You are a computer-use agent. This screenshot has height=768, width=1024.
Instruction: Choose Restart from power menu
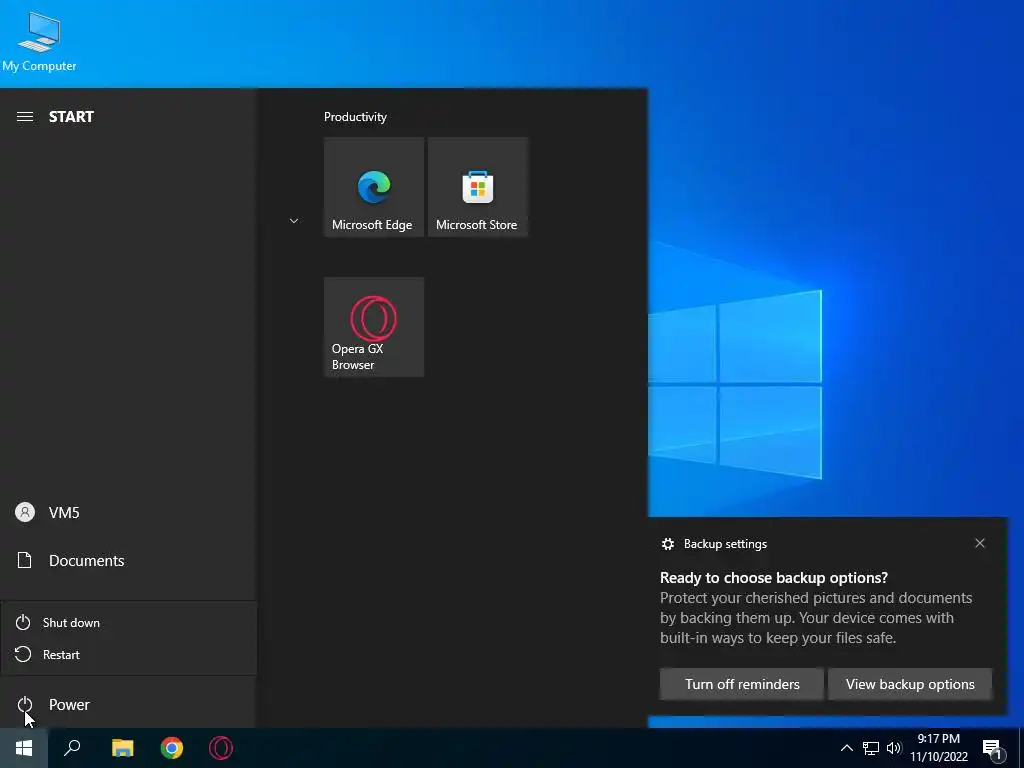(x=129, y=654)
